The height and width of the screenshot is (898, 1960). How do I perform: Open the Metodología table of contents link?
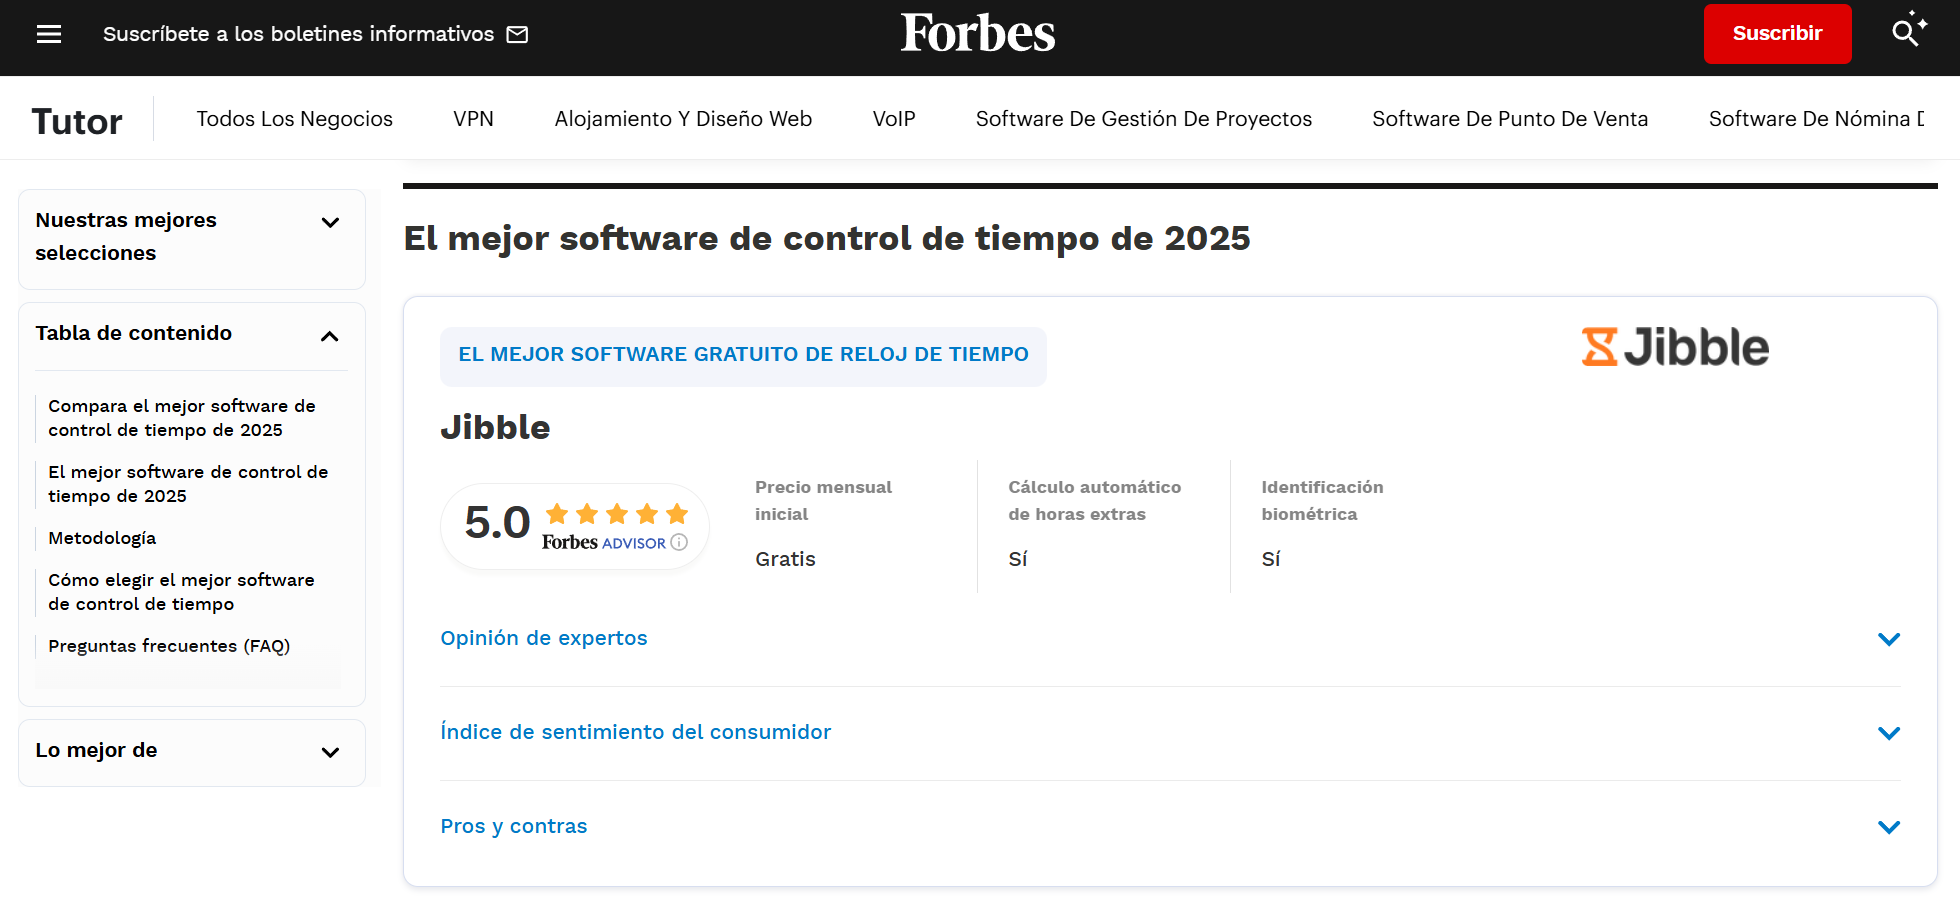pyautogui.click(x=101, y=538)
